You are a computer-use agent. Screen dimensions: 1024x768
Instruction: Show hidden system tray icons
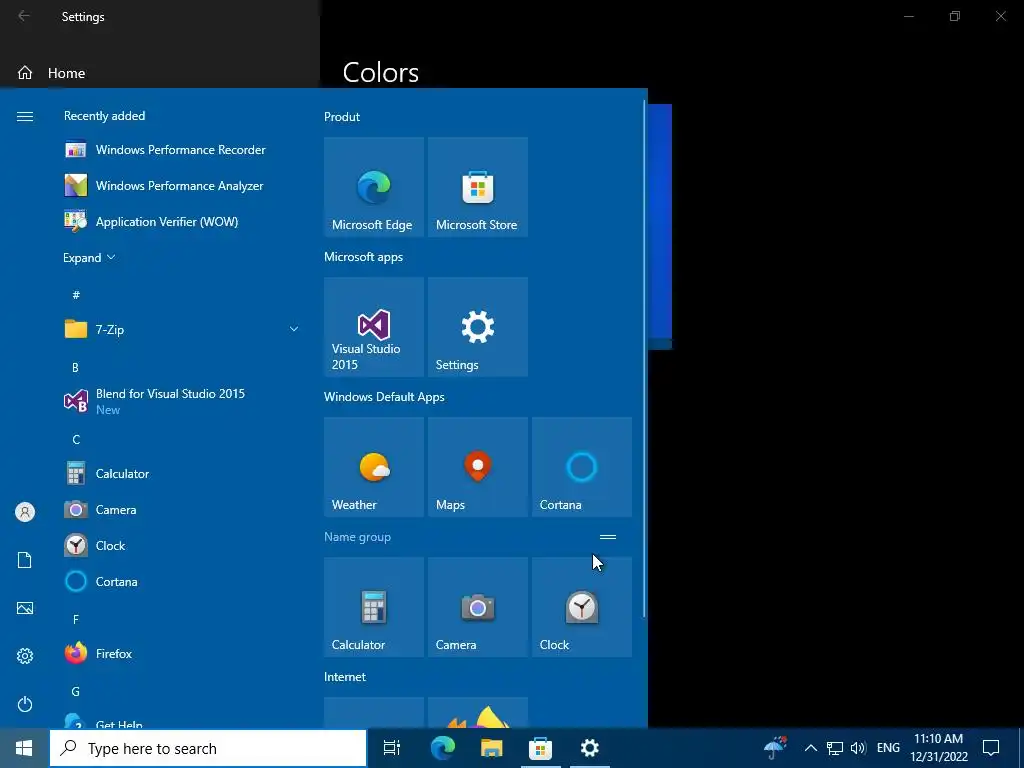coord(810,748)
